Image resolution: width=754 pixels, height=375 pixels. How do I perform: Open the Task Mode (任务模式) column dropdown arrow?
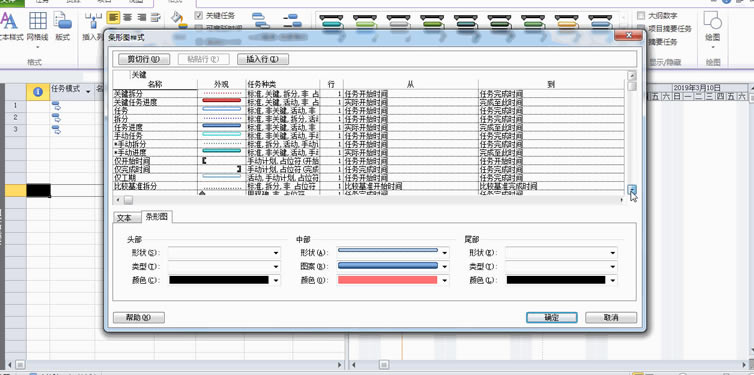click(88, 91)
